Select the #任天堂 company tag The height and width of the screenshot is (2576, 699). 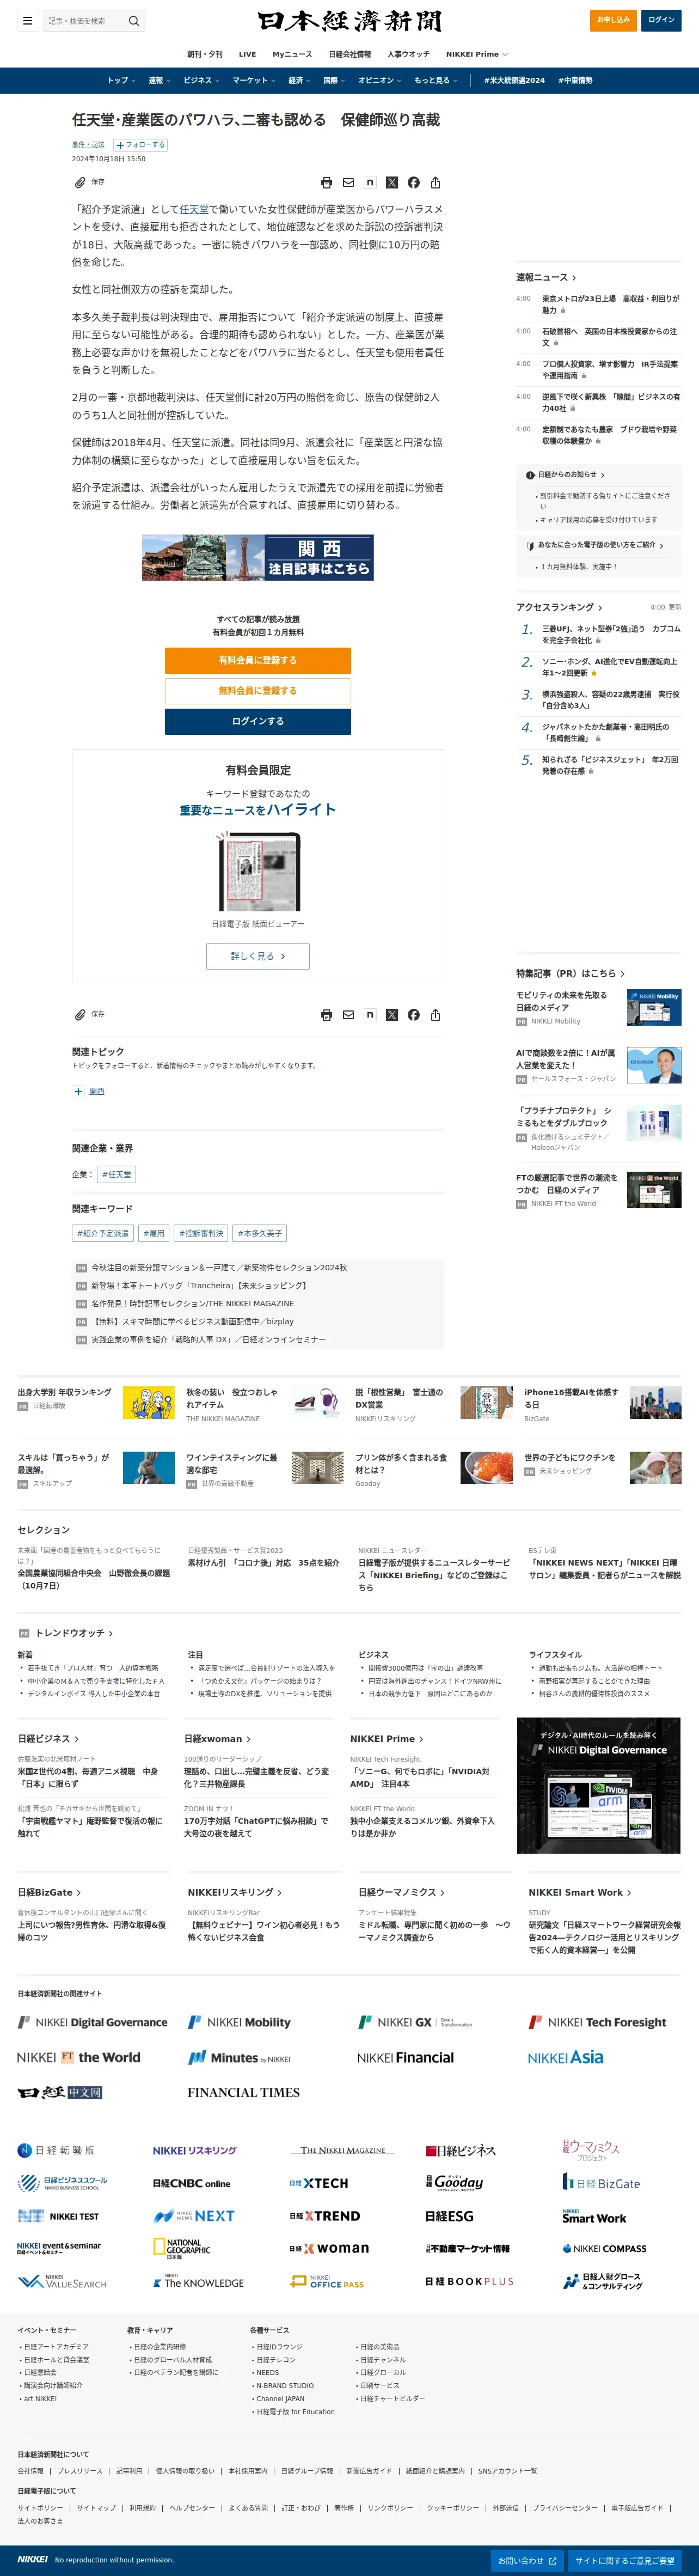[x=116, y=1174]
